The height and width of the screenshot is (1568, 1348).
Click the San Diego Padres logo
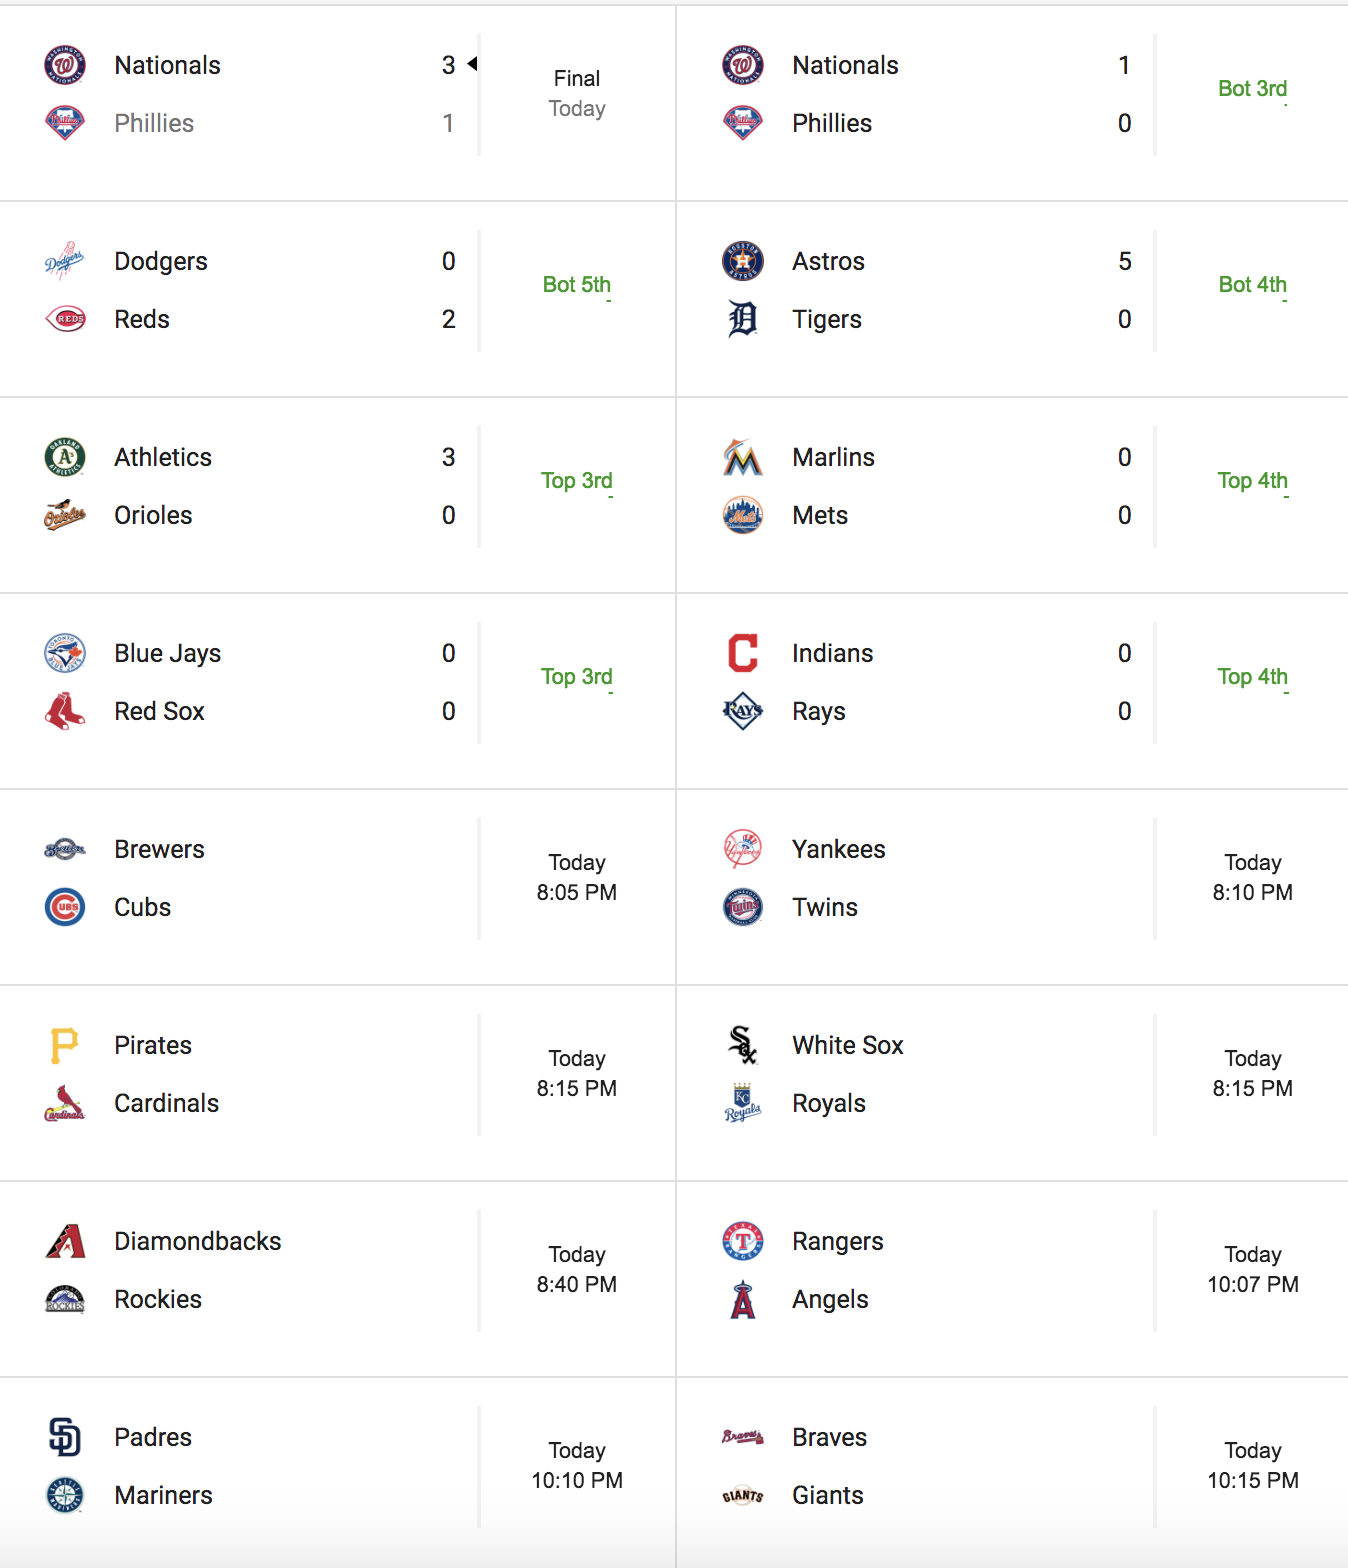coord(65,1437)
